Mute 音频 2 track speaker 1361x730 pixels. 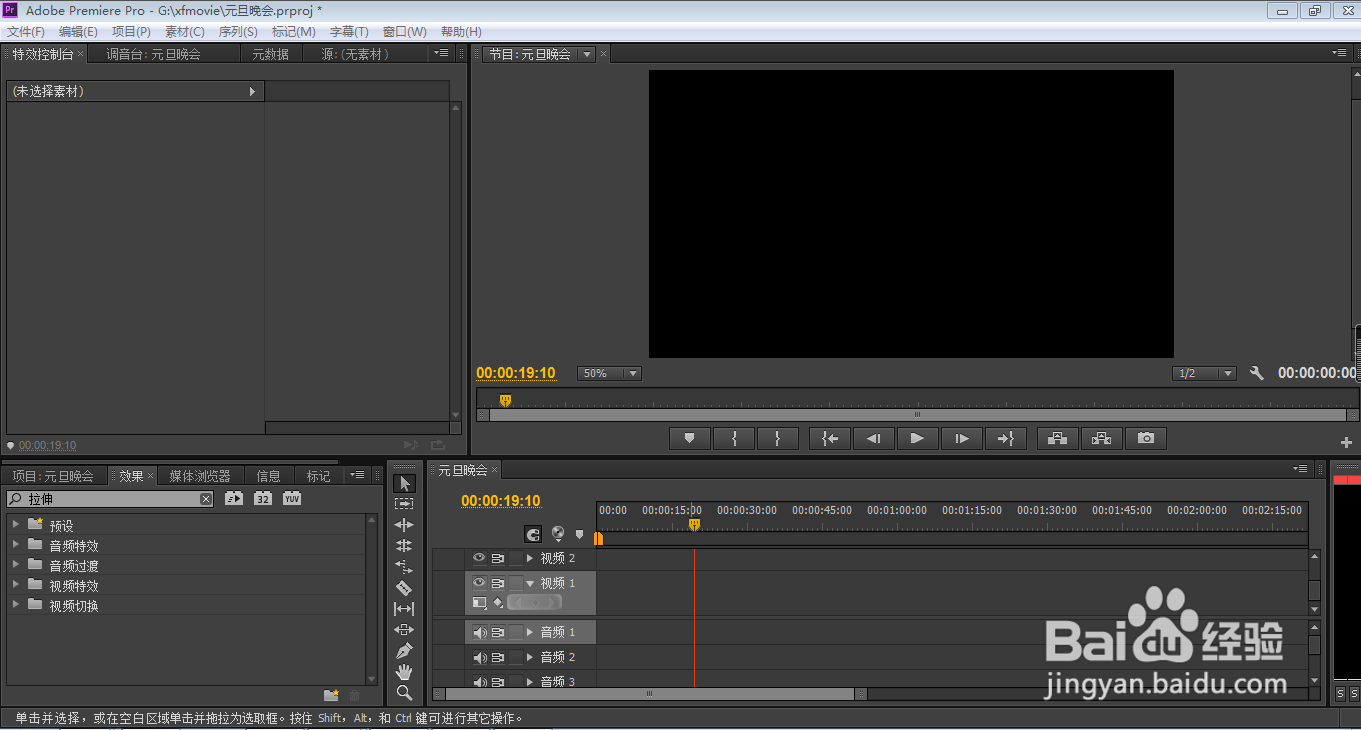(x=480, y=657)
